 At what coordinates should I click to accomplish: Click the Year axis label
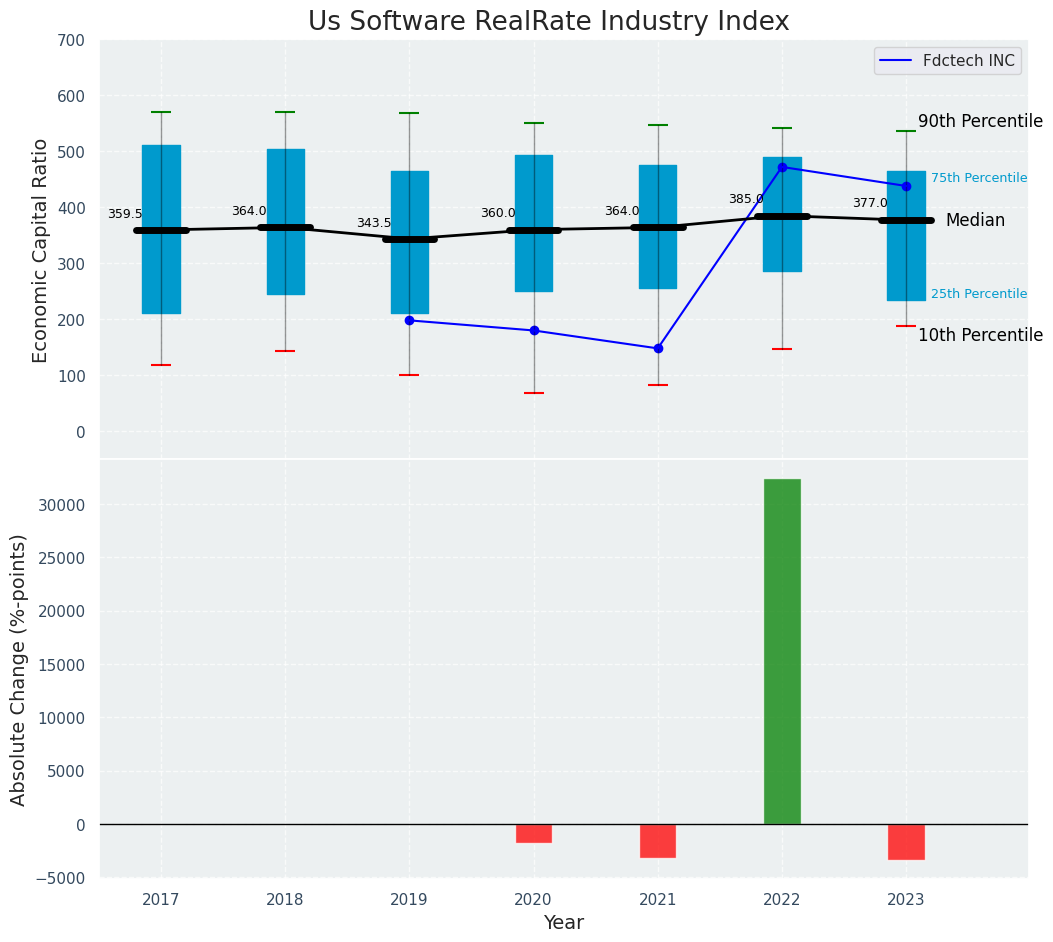[563, 922]
